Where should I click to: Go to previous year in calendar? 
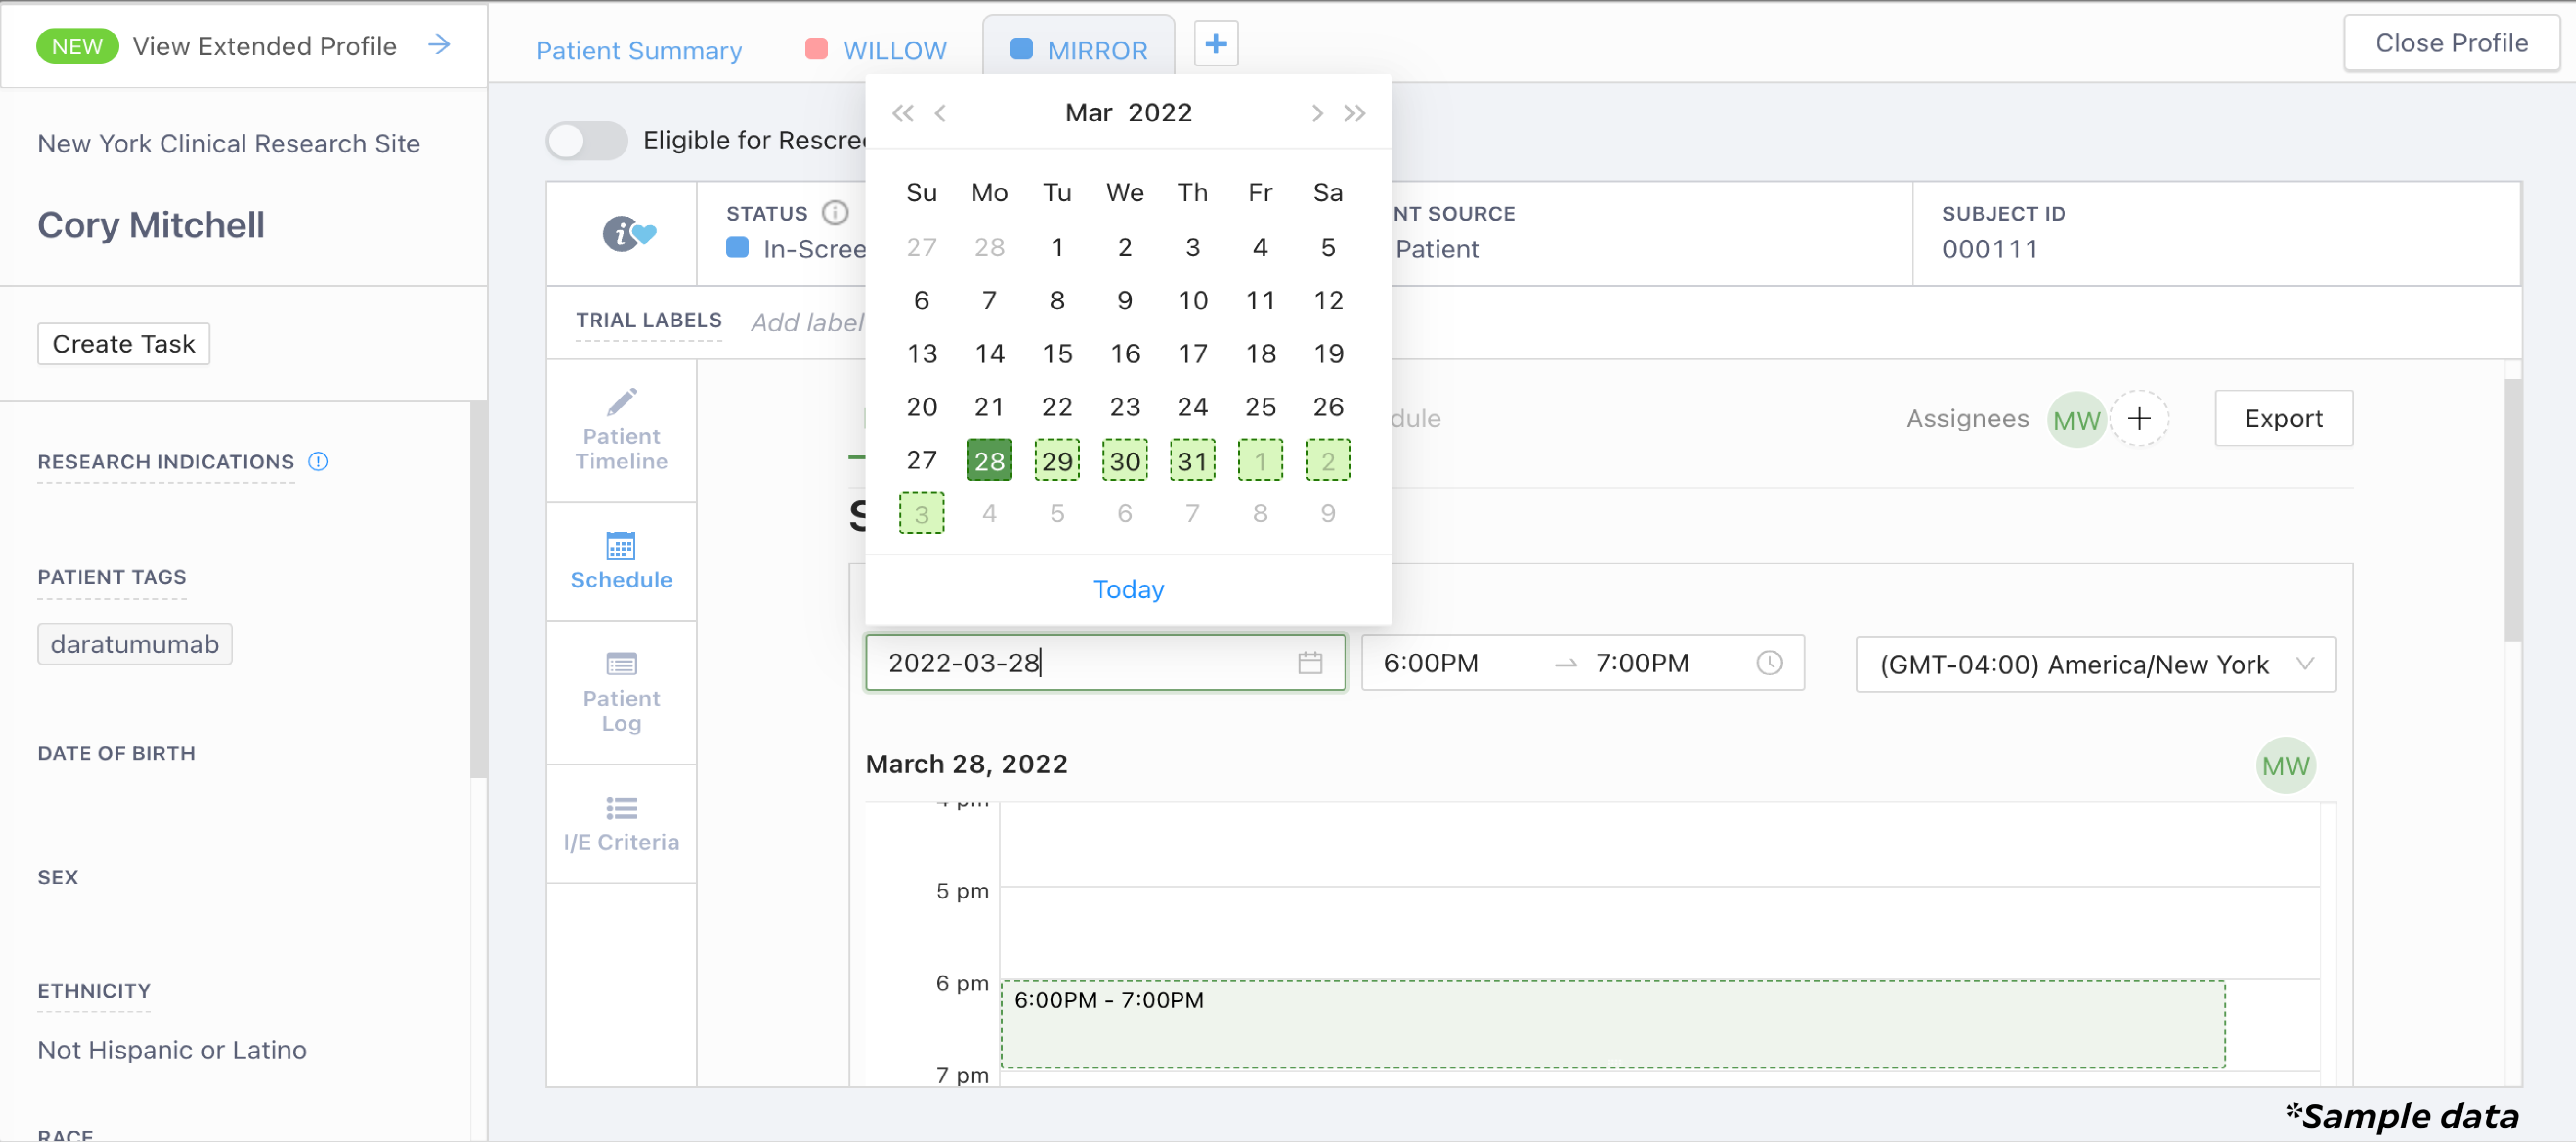coord(902,113)
